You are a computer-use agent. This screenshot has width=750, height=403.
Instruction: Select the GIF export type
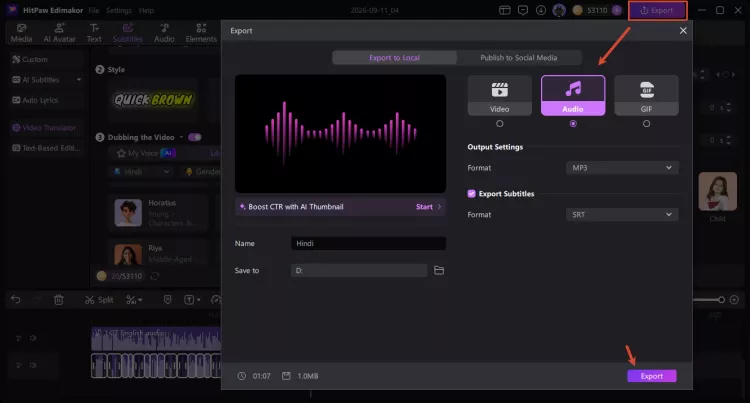click(x=646, y=95)
